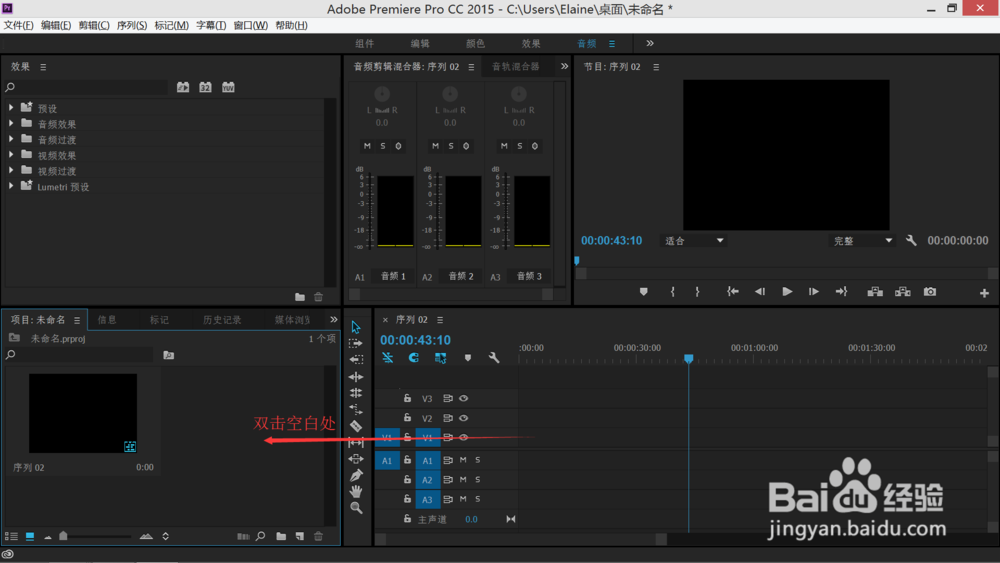Click Mark In in program monitor
The height and width of the screenshot is (563, 1000).
pyautogui.click(x=672, y=291)
